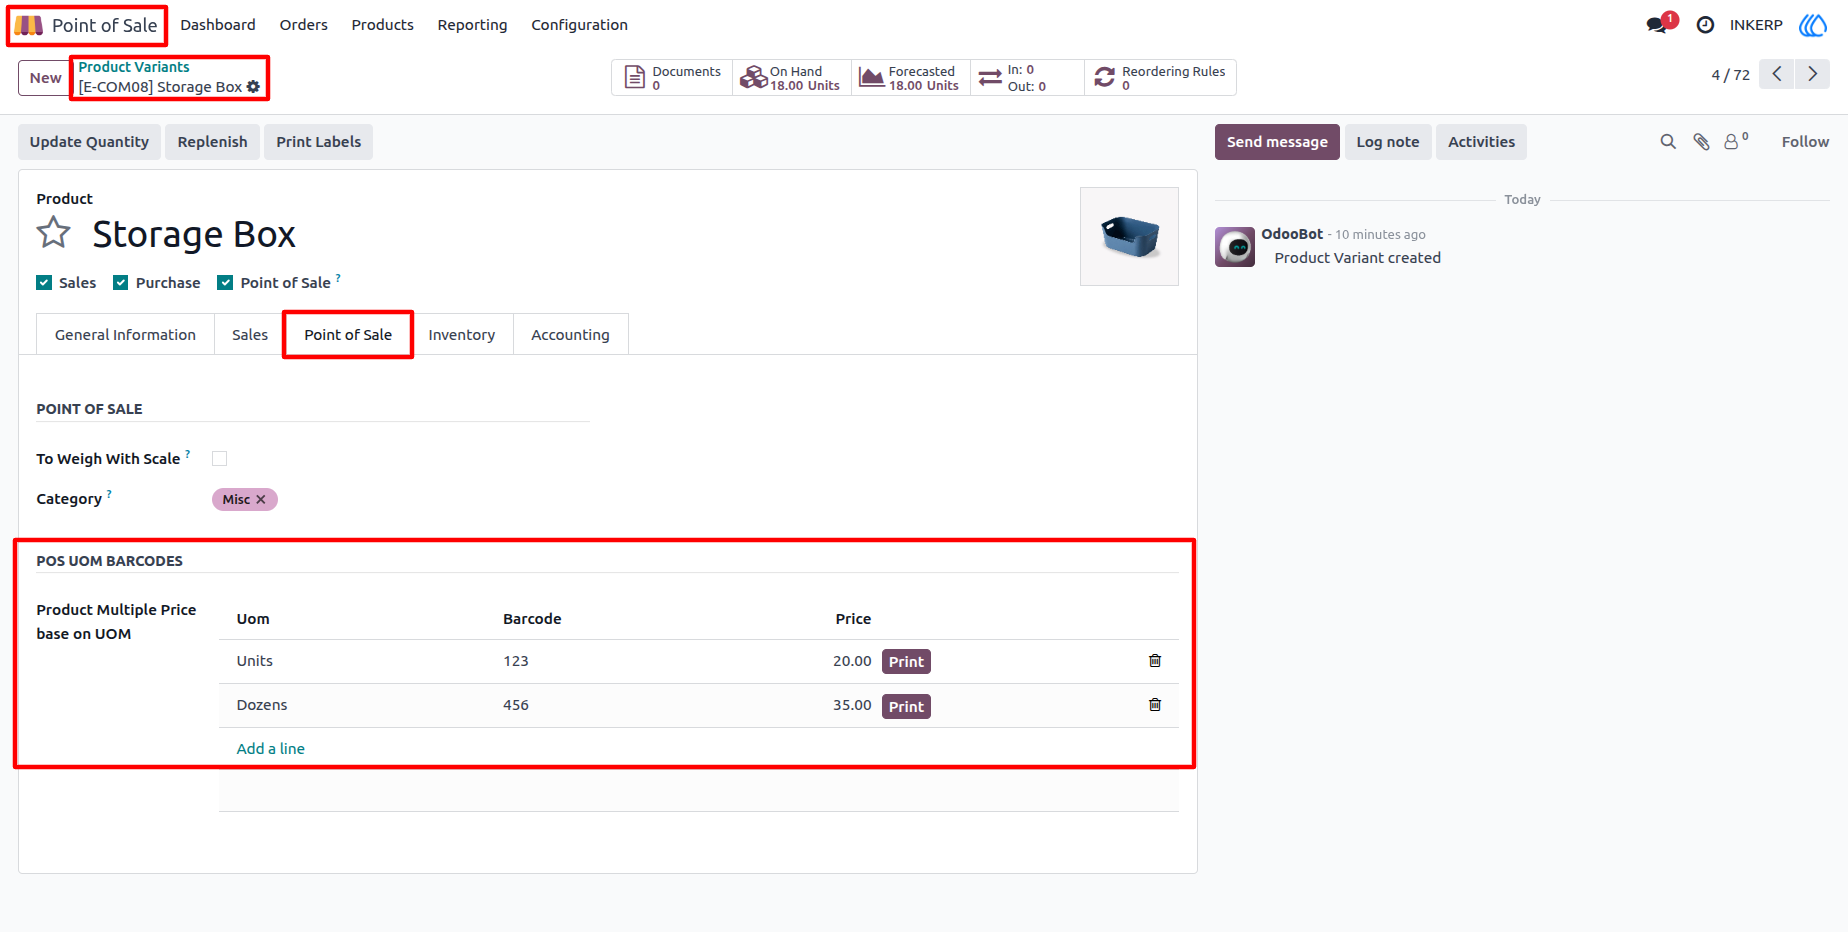The width and height of the screenshot is (1848, 932).
Task: Click the 4 / 72 pager counter
Action: [1730, 75]
